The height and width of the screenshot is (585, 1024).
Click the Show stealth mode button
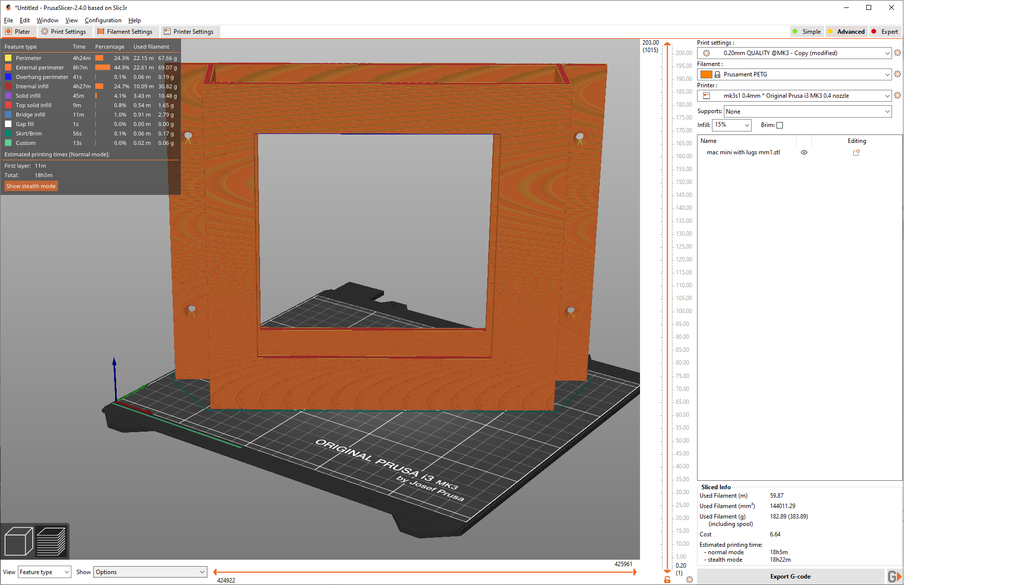coord(31,186)
